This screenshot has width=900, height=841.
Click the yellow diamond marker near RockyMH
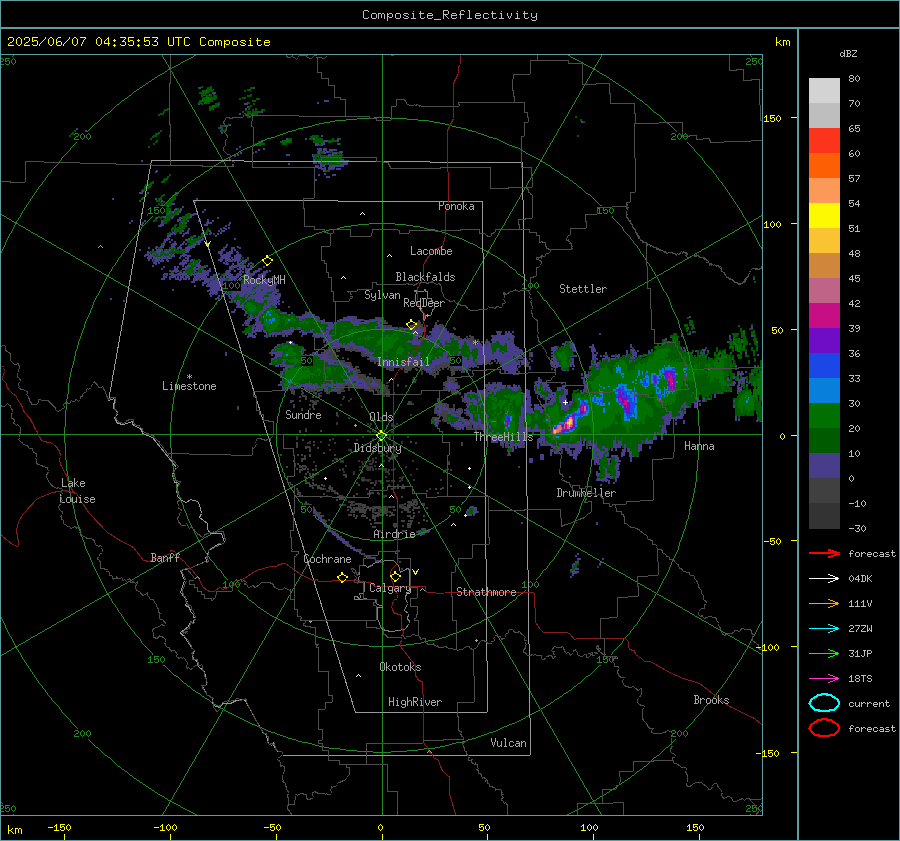click(267, 261)
